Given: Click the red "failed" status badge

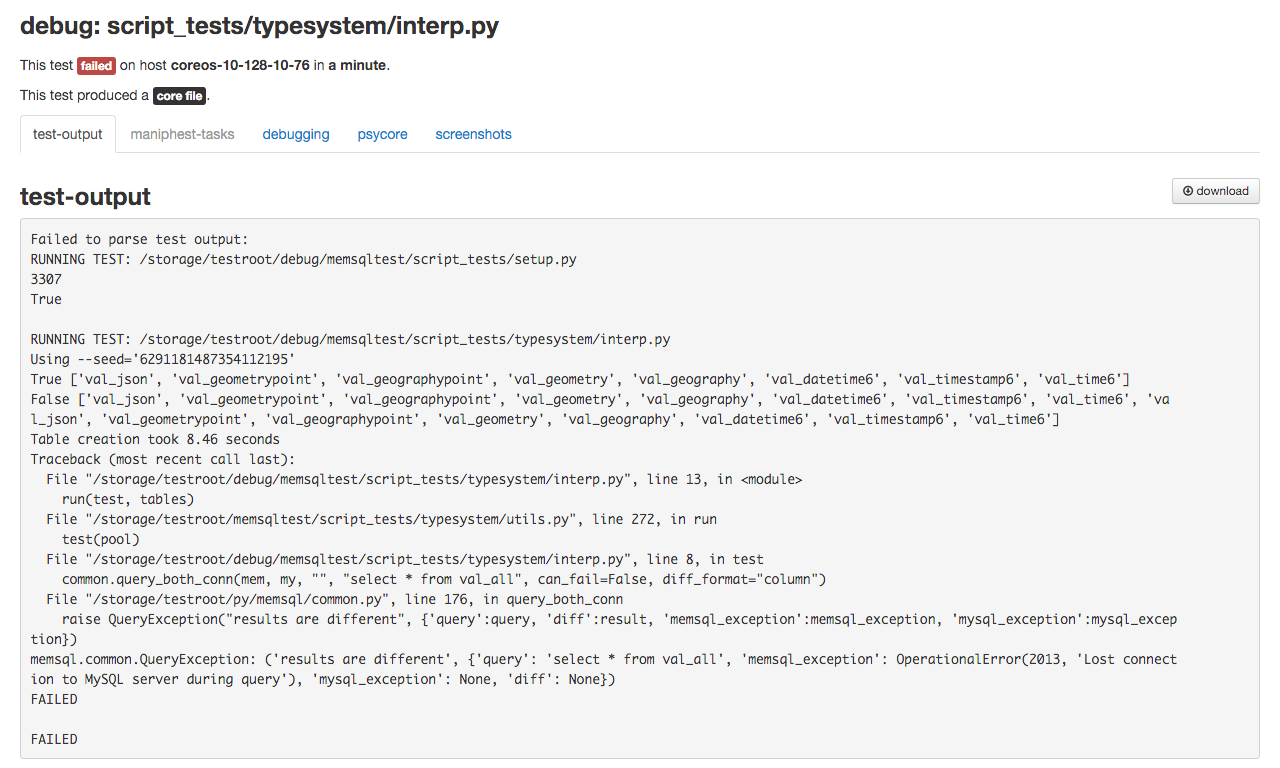Looking at the screenshot, I should (x=96, y=66).
